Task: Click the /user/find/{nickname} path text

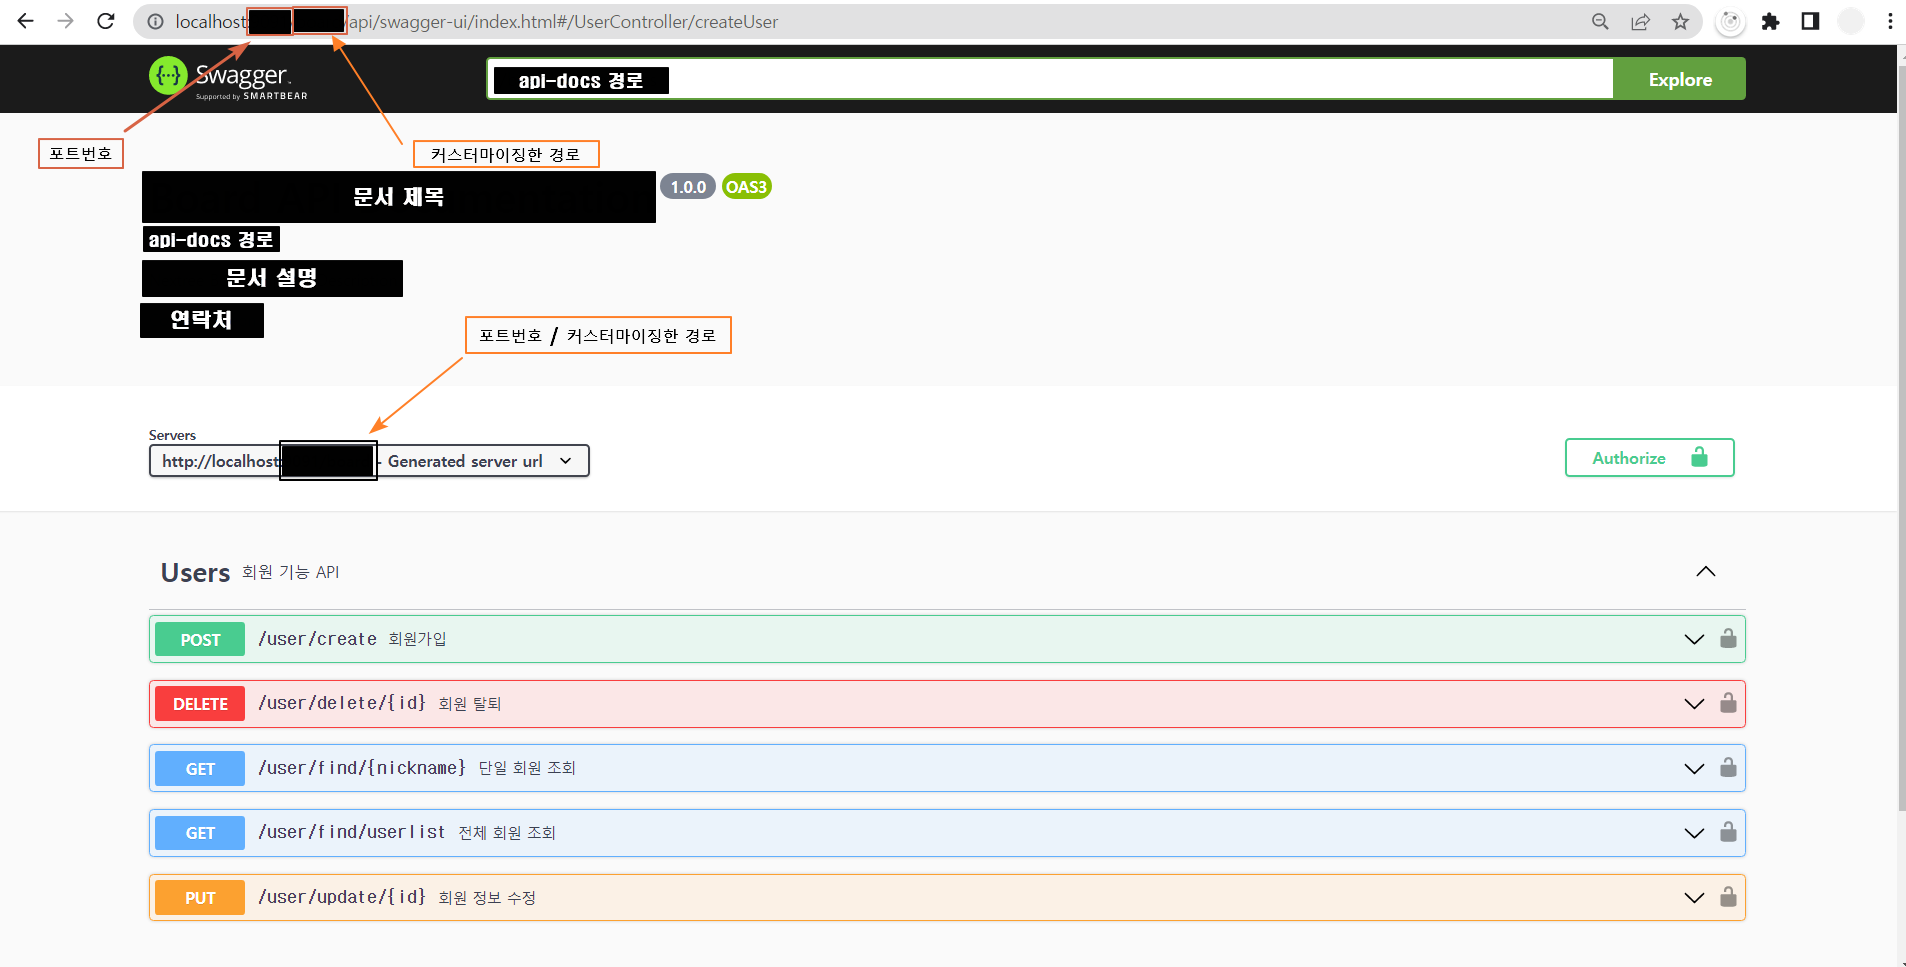Action: 362,768
